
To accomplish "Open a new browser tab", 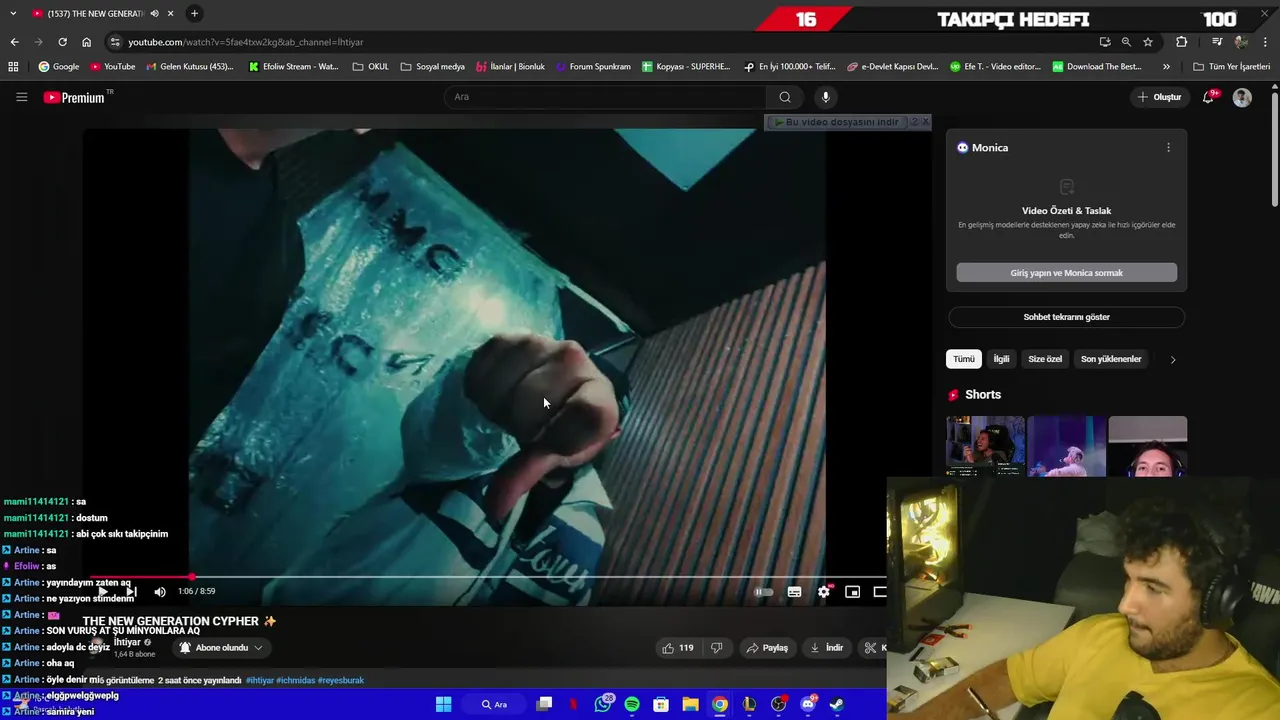I will tap(194, 13).
